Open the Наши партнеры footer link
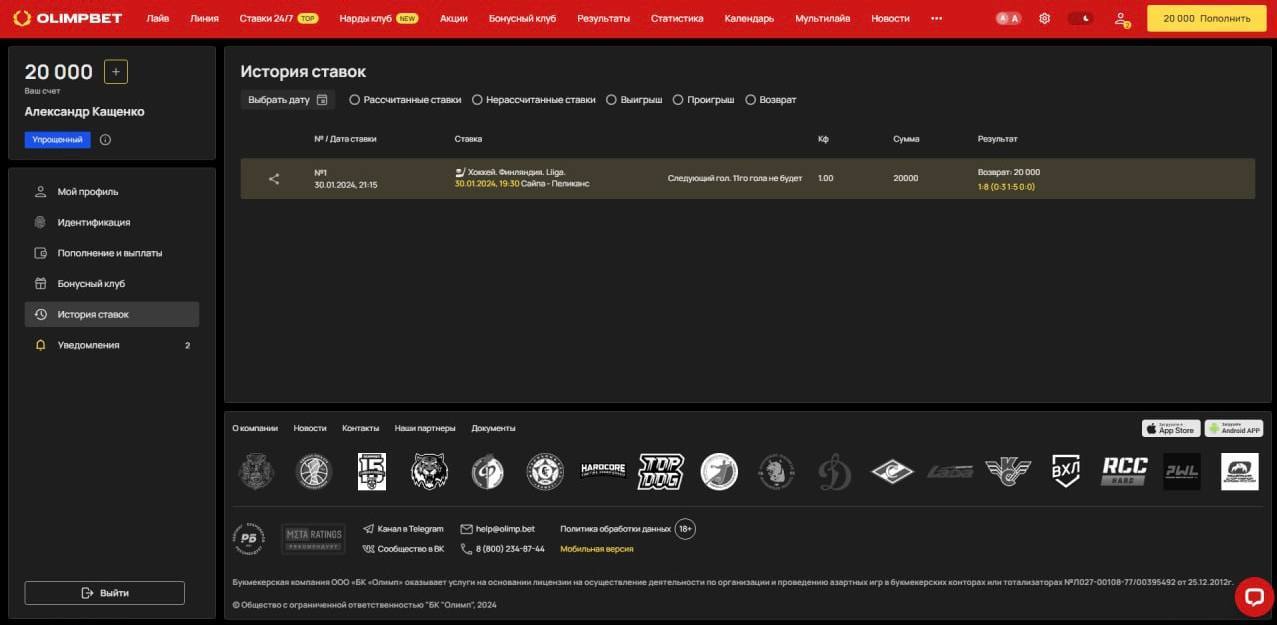1277x625 pixels. pyautogui.click(x=425, y=428)
